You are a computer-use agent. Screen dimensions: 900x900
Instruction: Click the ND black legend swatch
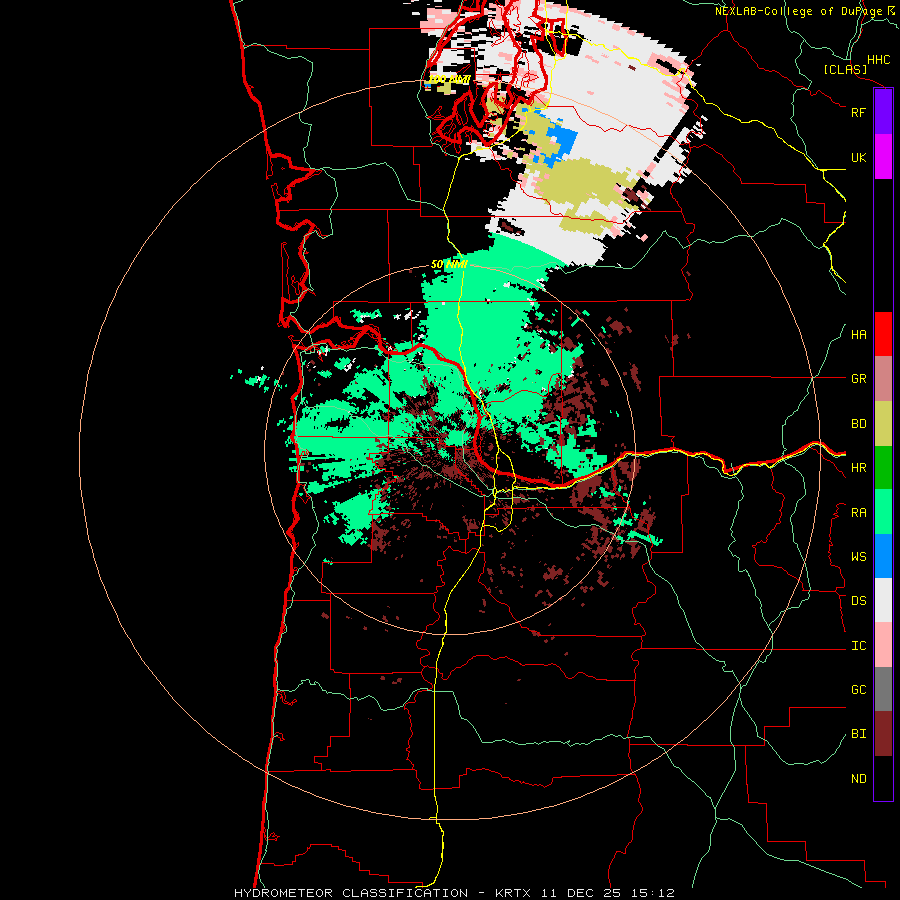click(x=883, y=778)
